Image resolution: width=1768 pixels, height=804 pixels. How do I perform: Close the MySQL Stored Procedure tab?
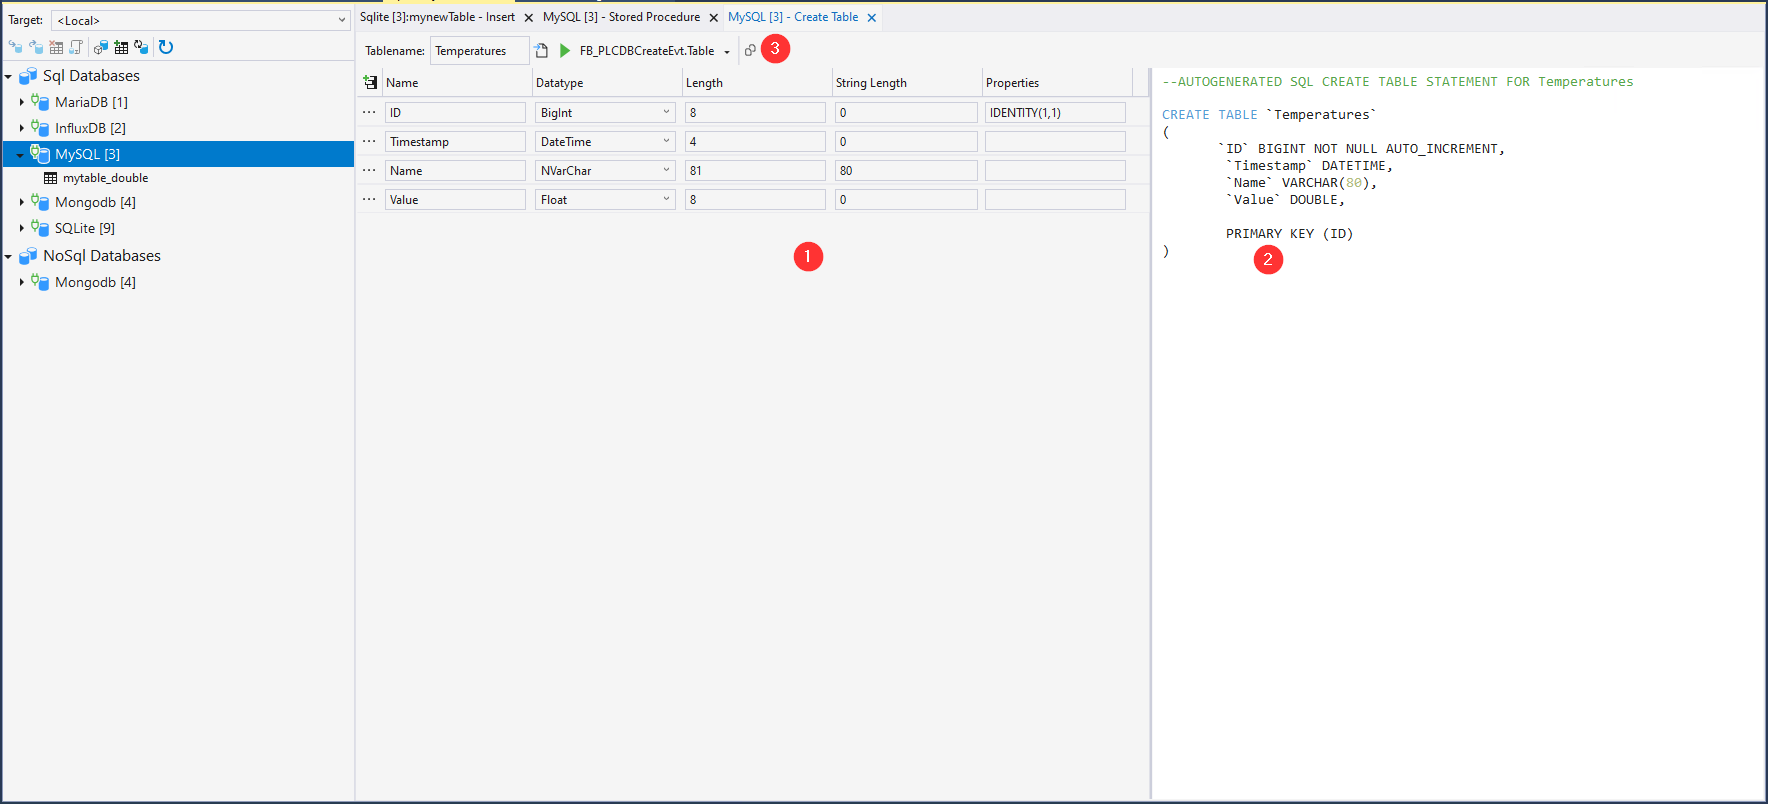[x=714, y=18]
